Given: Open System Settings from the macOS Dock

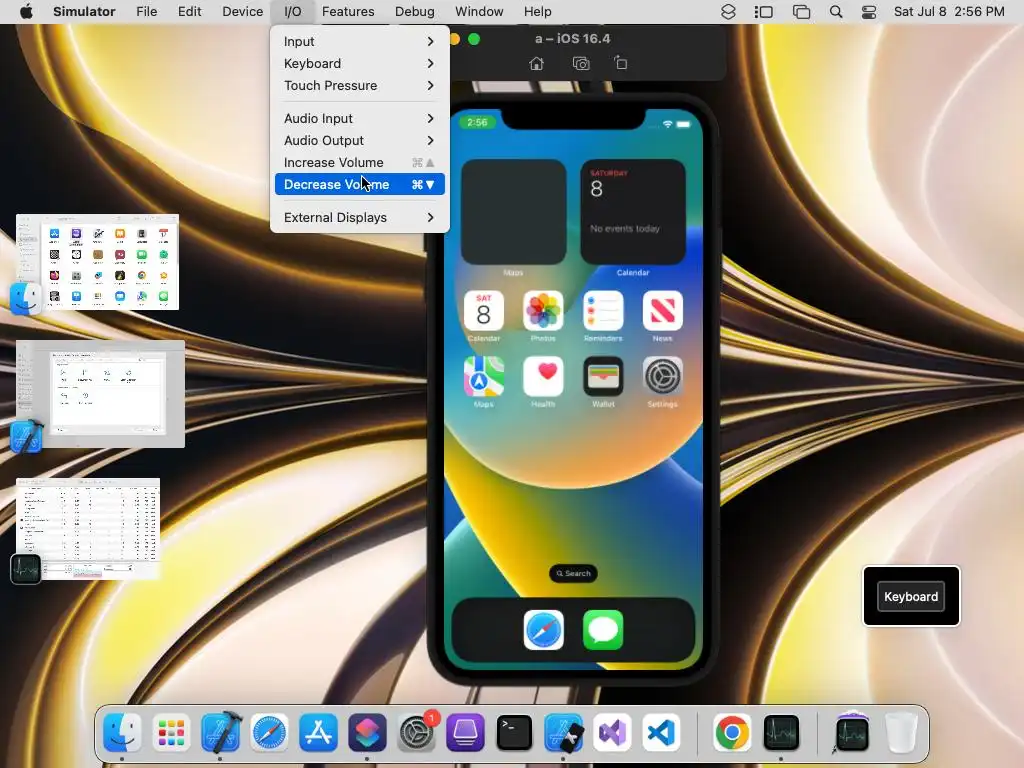Looking at the screenshot, I should pyautogui.click(x=416, y=732).
